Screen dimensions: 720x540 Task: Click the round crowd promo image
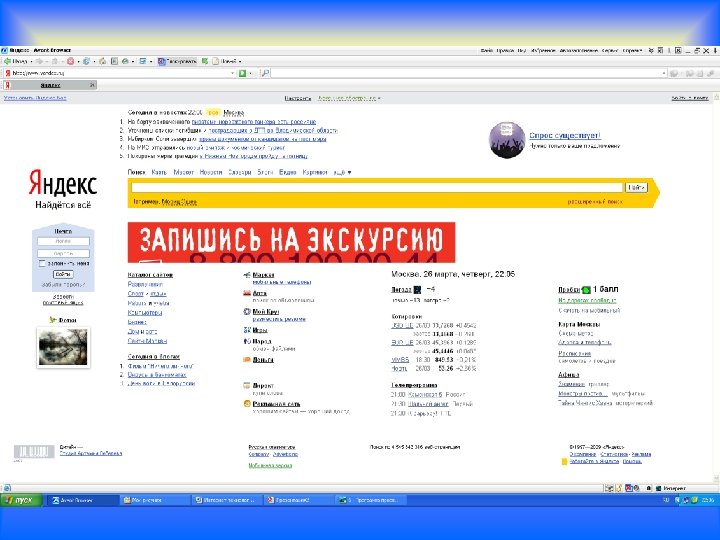pyautogui.click(x=507, y=140)
